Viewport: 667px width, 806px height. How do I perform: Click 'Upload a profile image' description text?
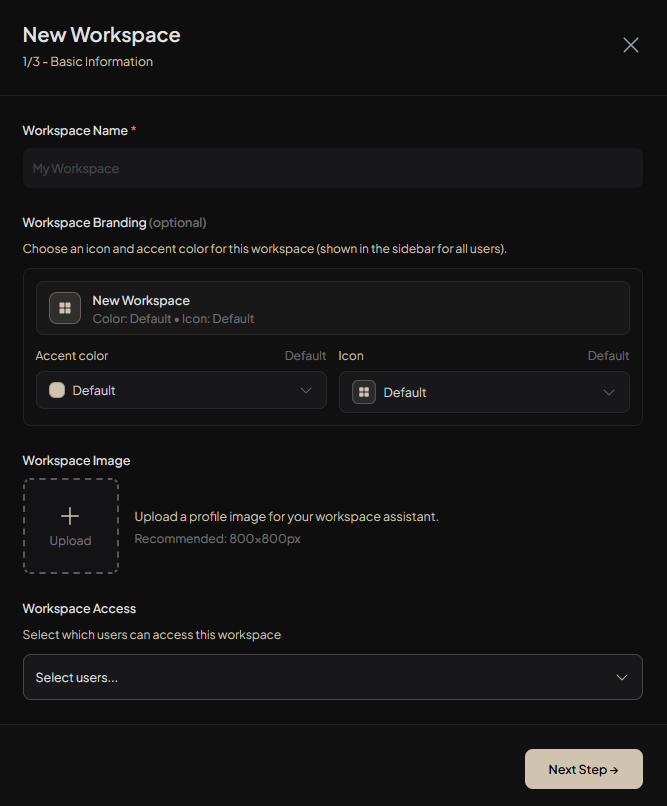(x=286, y=517)
